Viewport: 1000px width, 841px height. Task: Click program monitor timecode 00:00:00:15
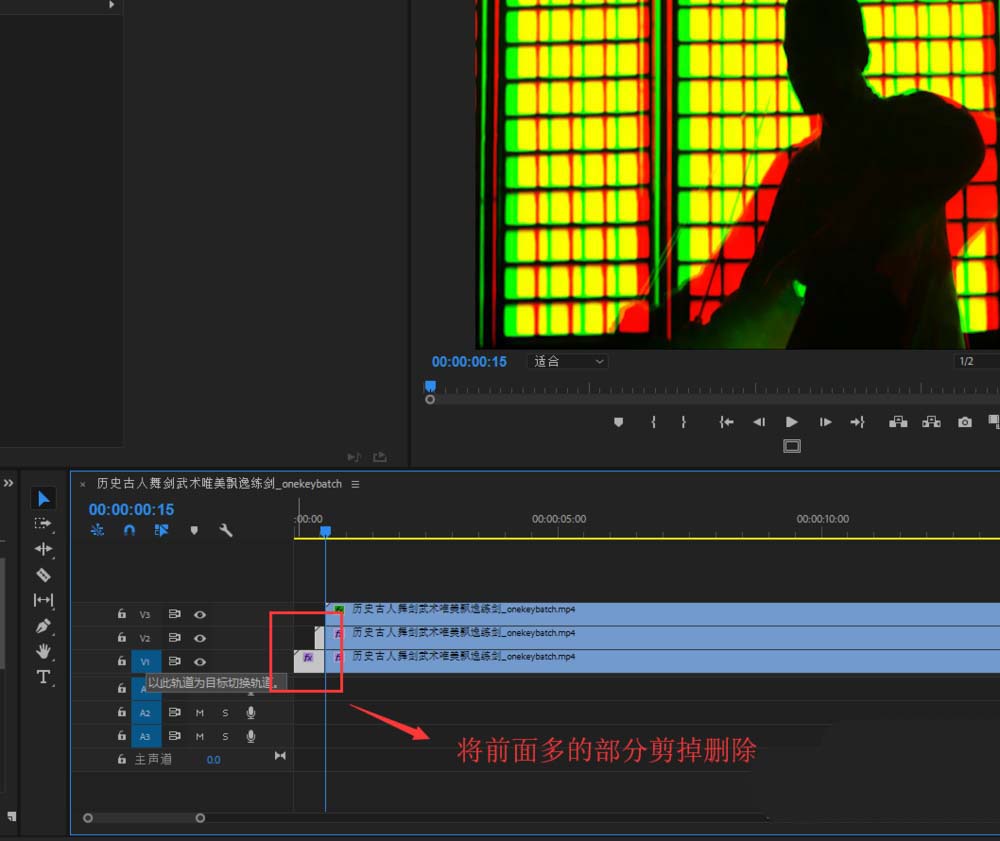[x=469, y=362]
